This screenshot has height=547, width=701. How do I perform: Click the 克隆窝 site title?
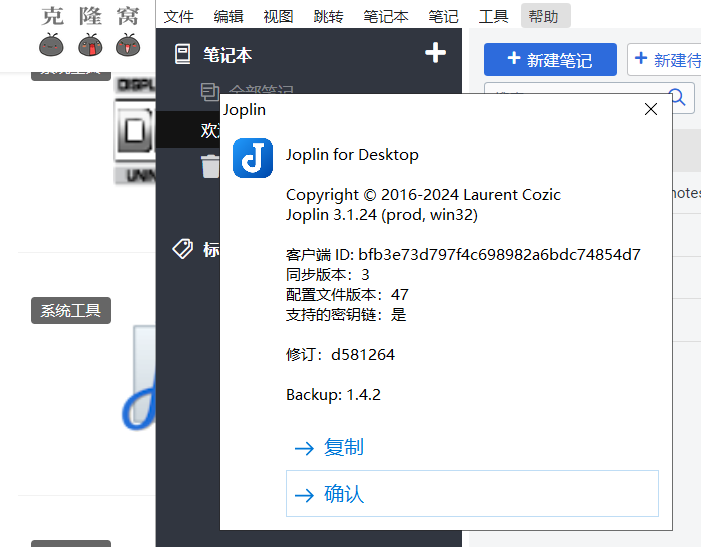click(90, 16)
